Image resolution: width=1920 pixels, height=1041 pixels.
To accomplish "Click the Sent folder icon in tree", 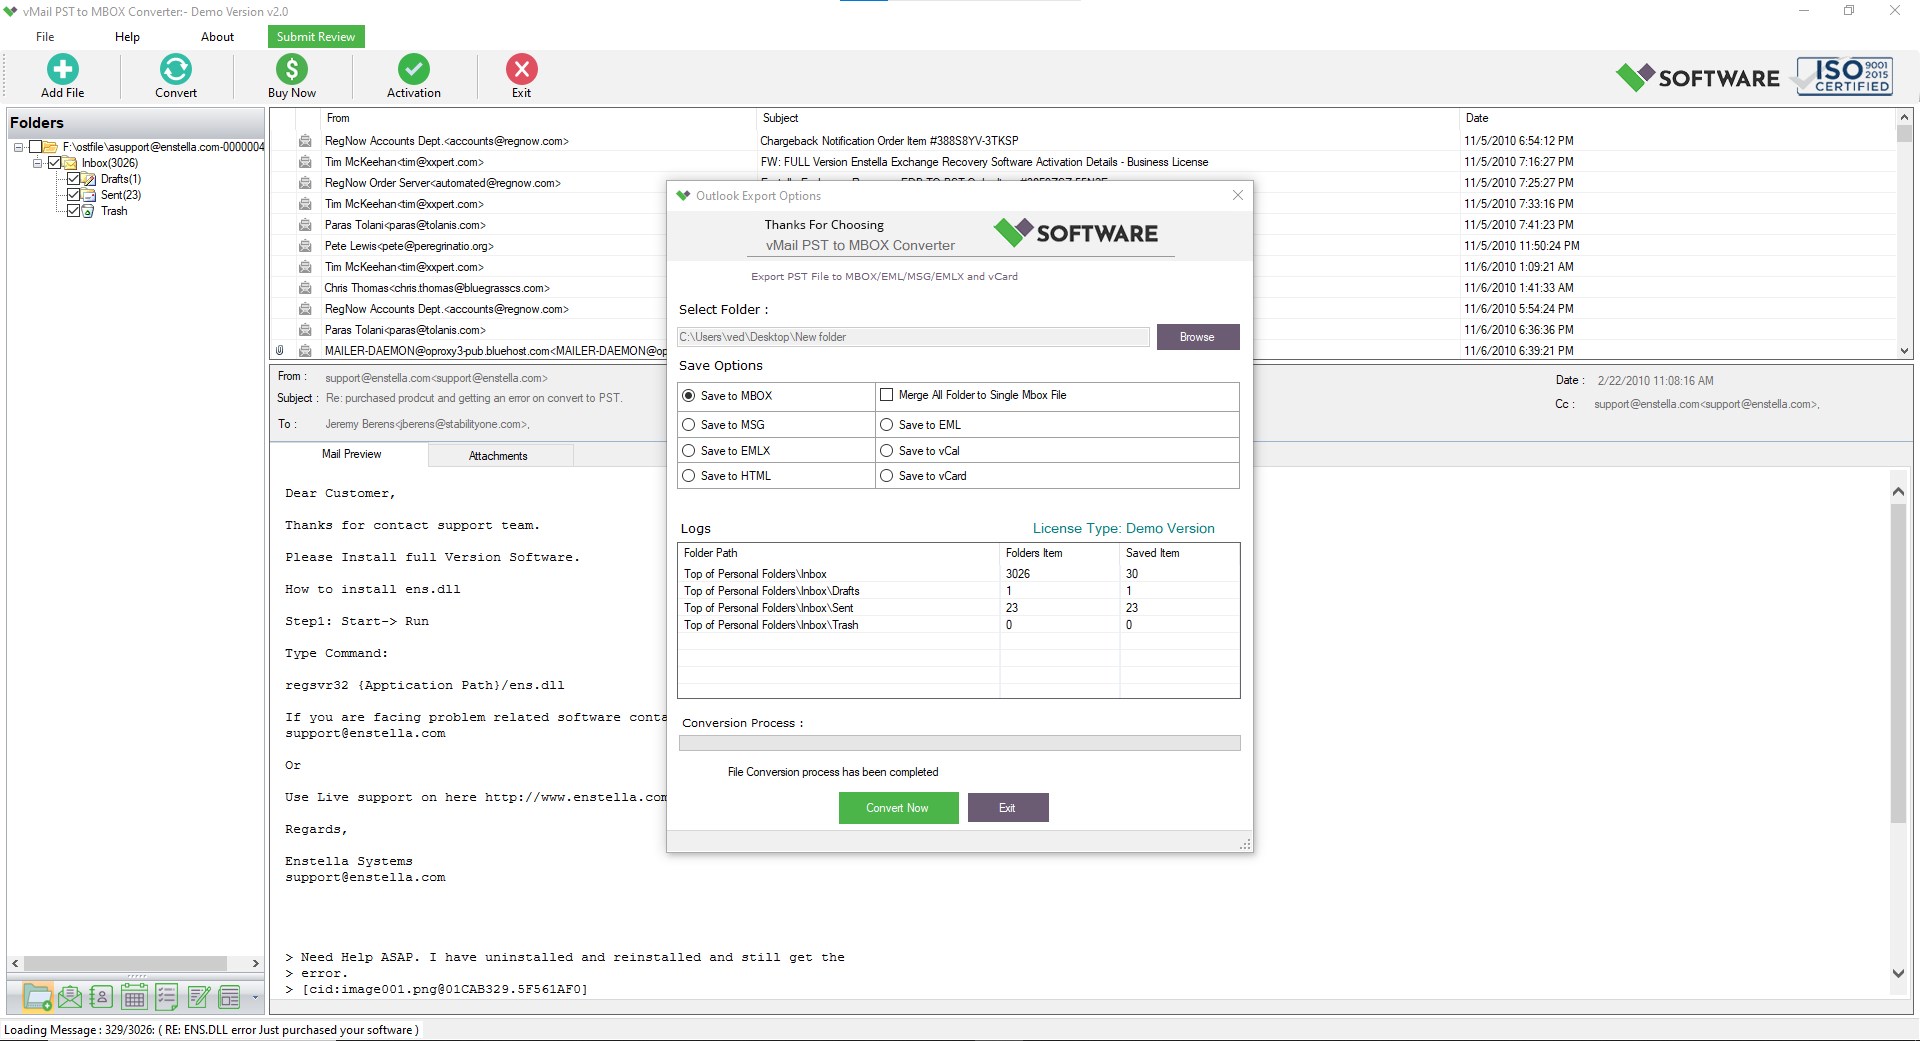I will tap(89, 195).
